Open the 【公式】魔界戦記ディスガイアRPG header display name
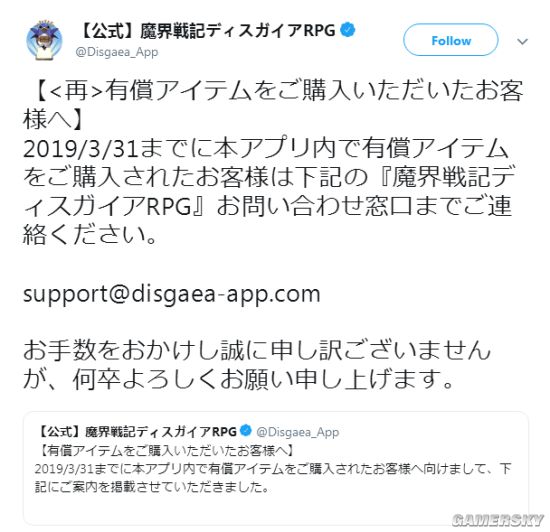 206,31
